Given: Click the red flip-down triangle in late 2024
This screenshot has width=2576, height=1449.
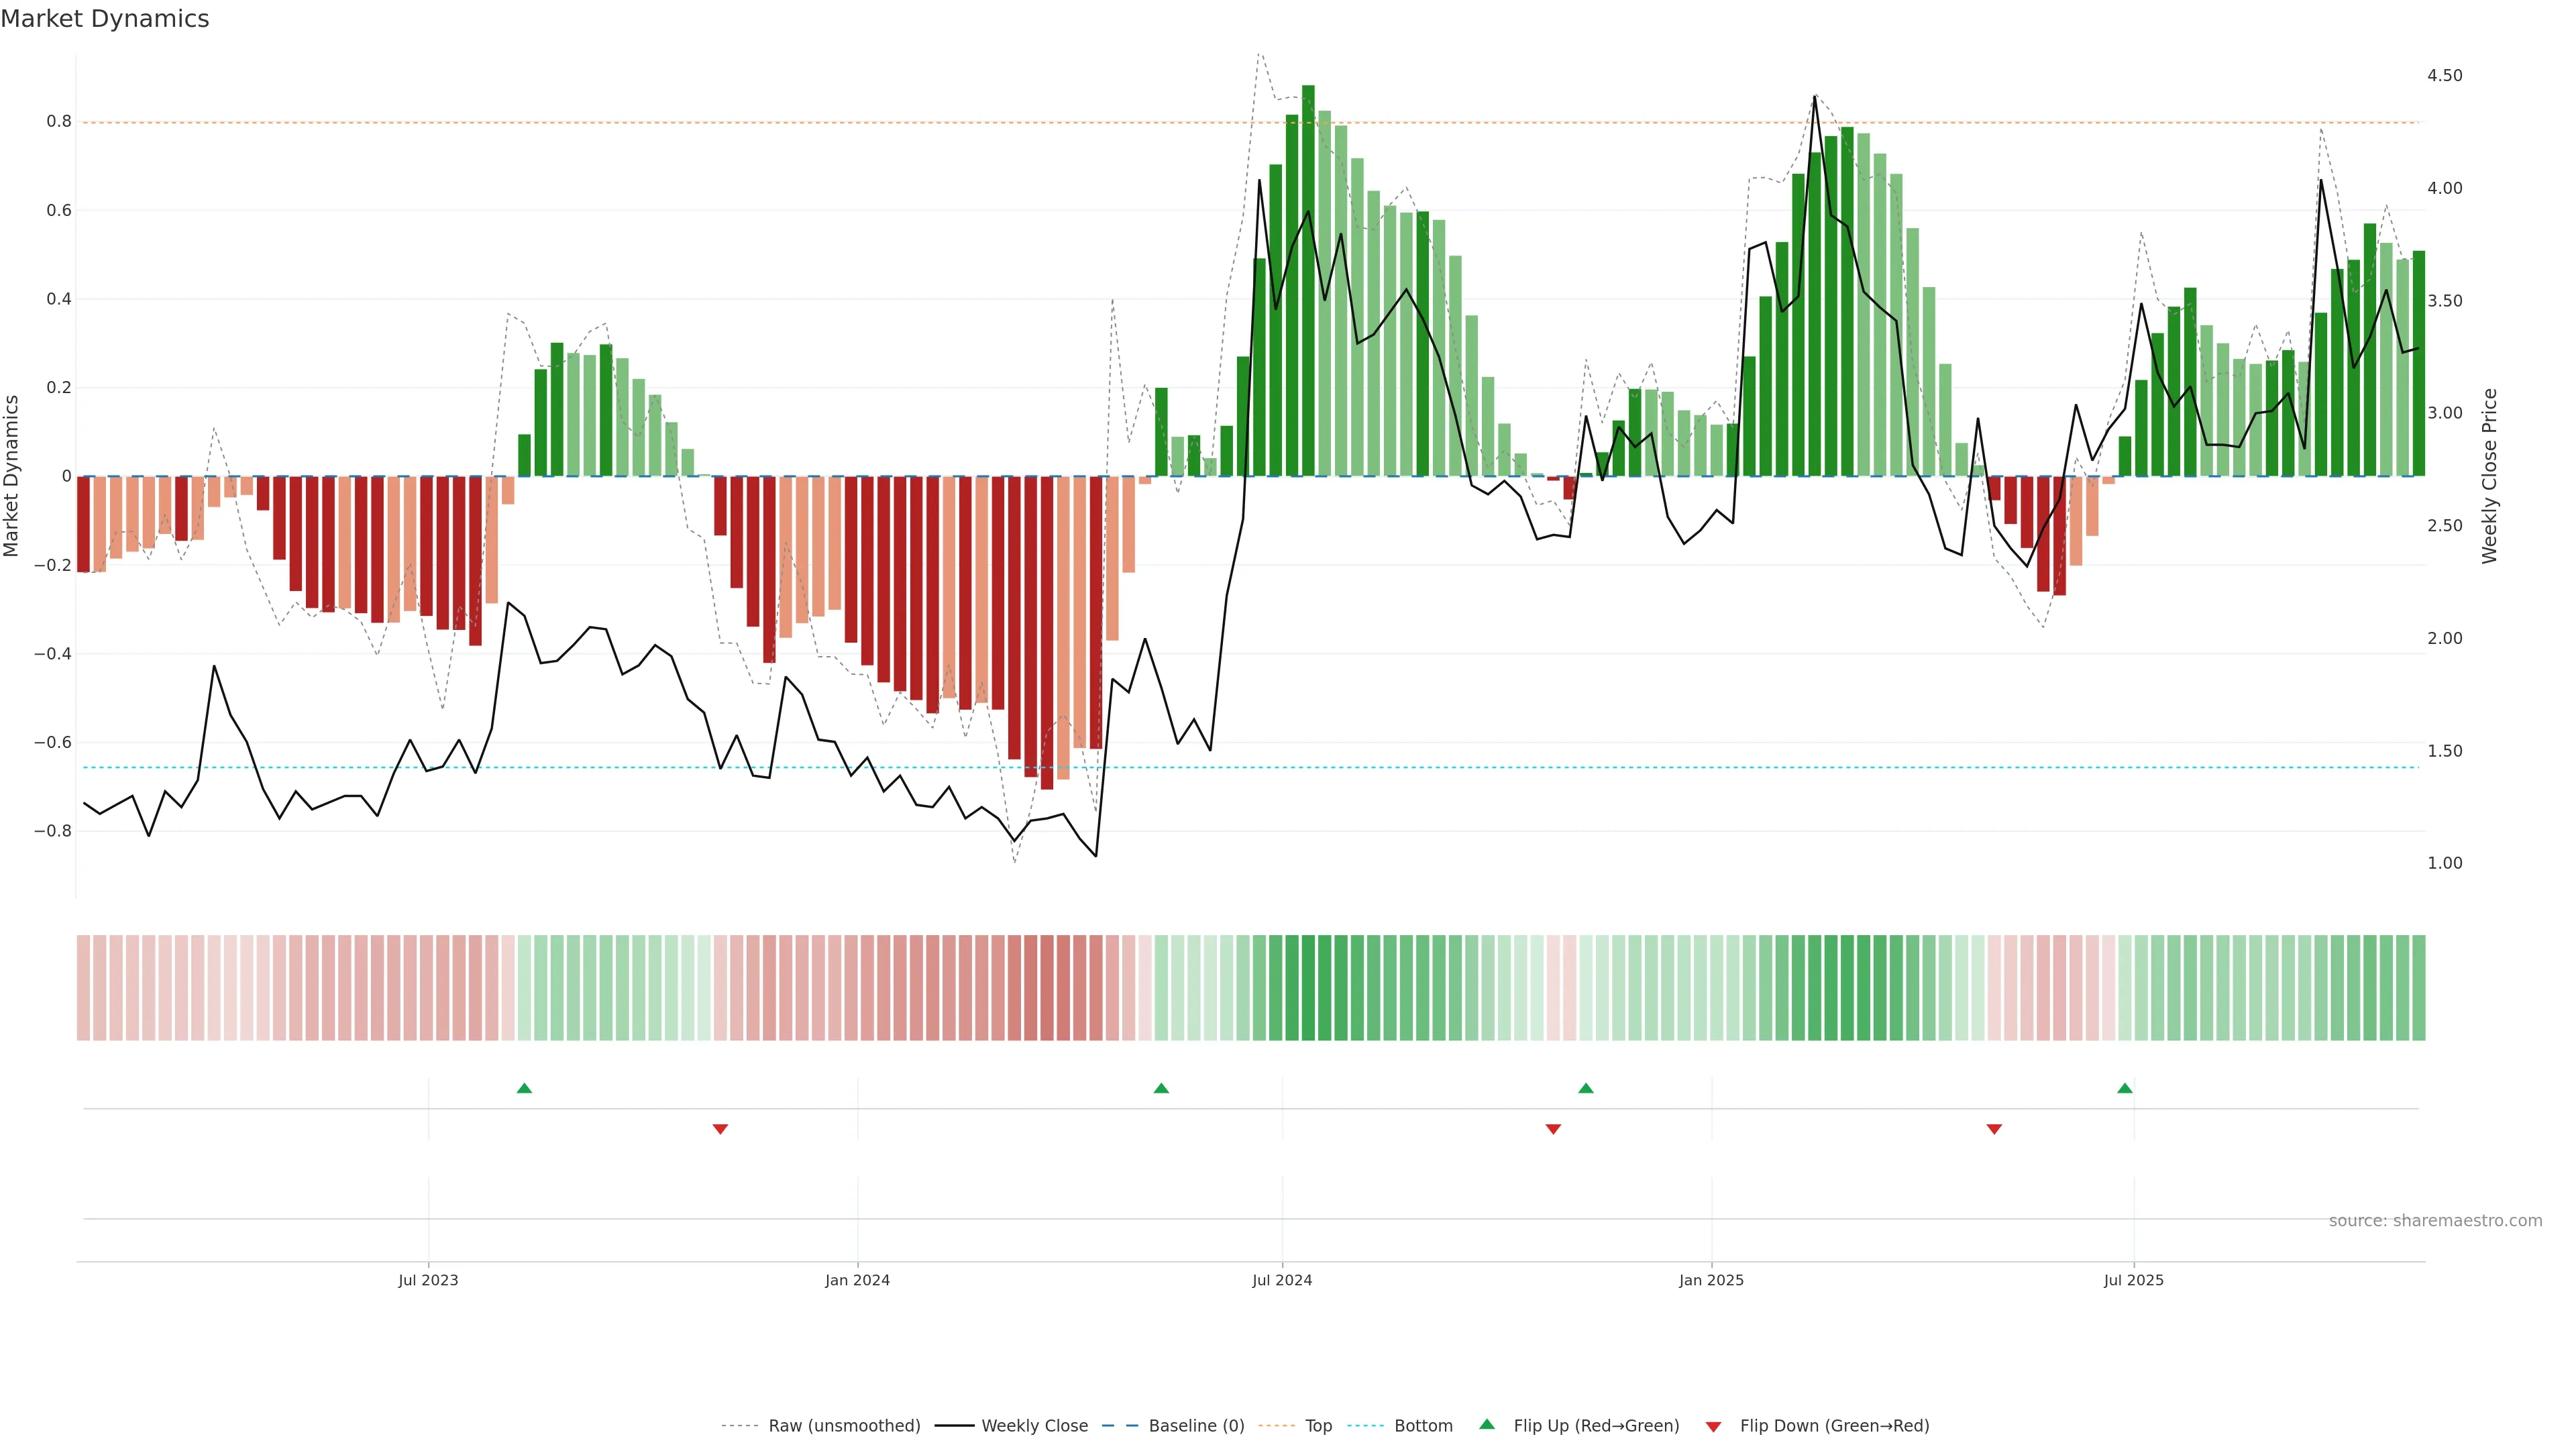Looking at the screenshot, I should coord(1553,1129).
